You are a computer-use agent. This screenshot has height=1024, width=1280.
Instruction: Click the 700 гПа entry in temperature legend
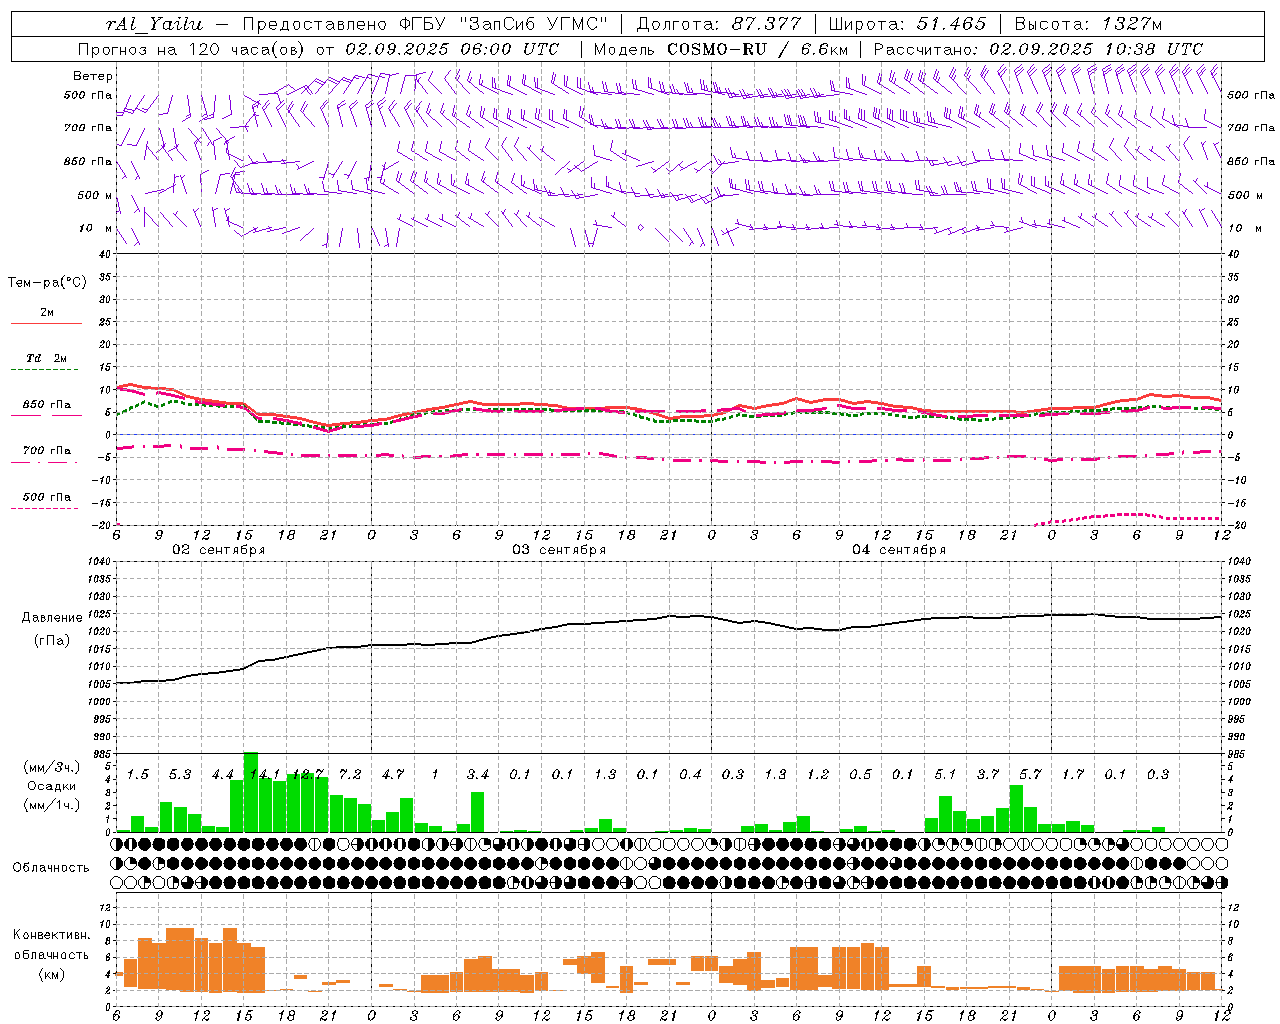click(47, 451)
